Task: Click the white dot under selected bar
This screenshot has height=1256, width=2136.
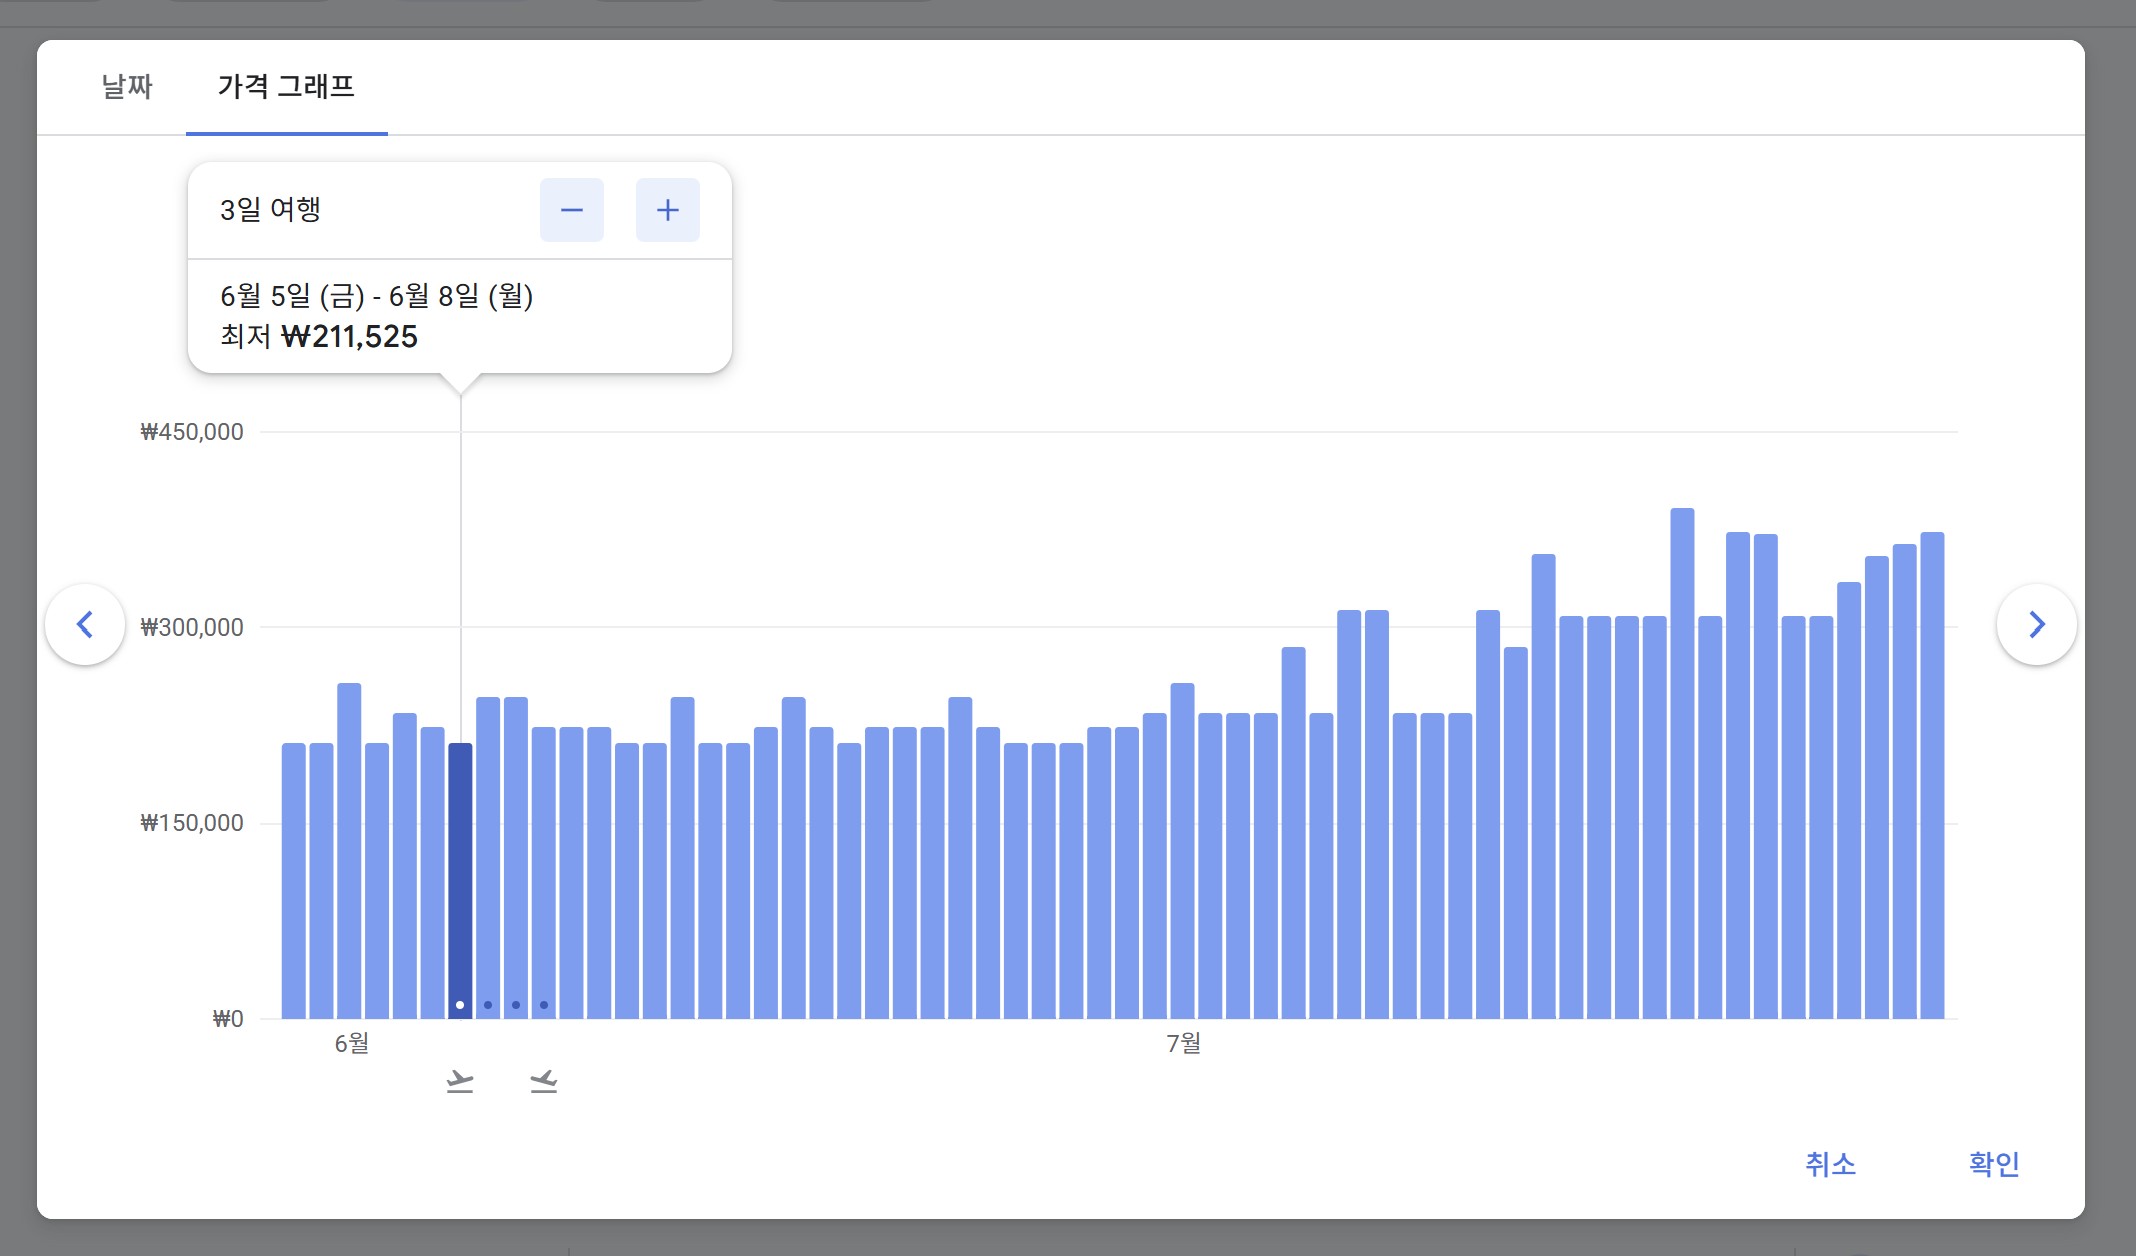Action: point(460,1005)
